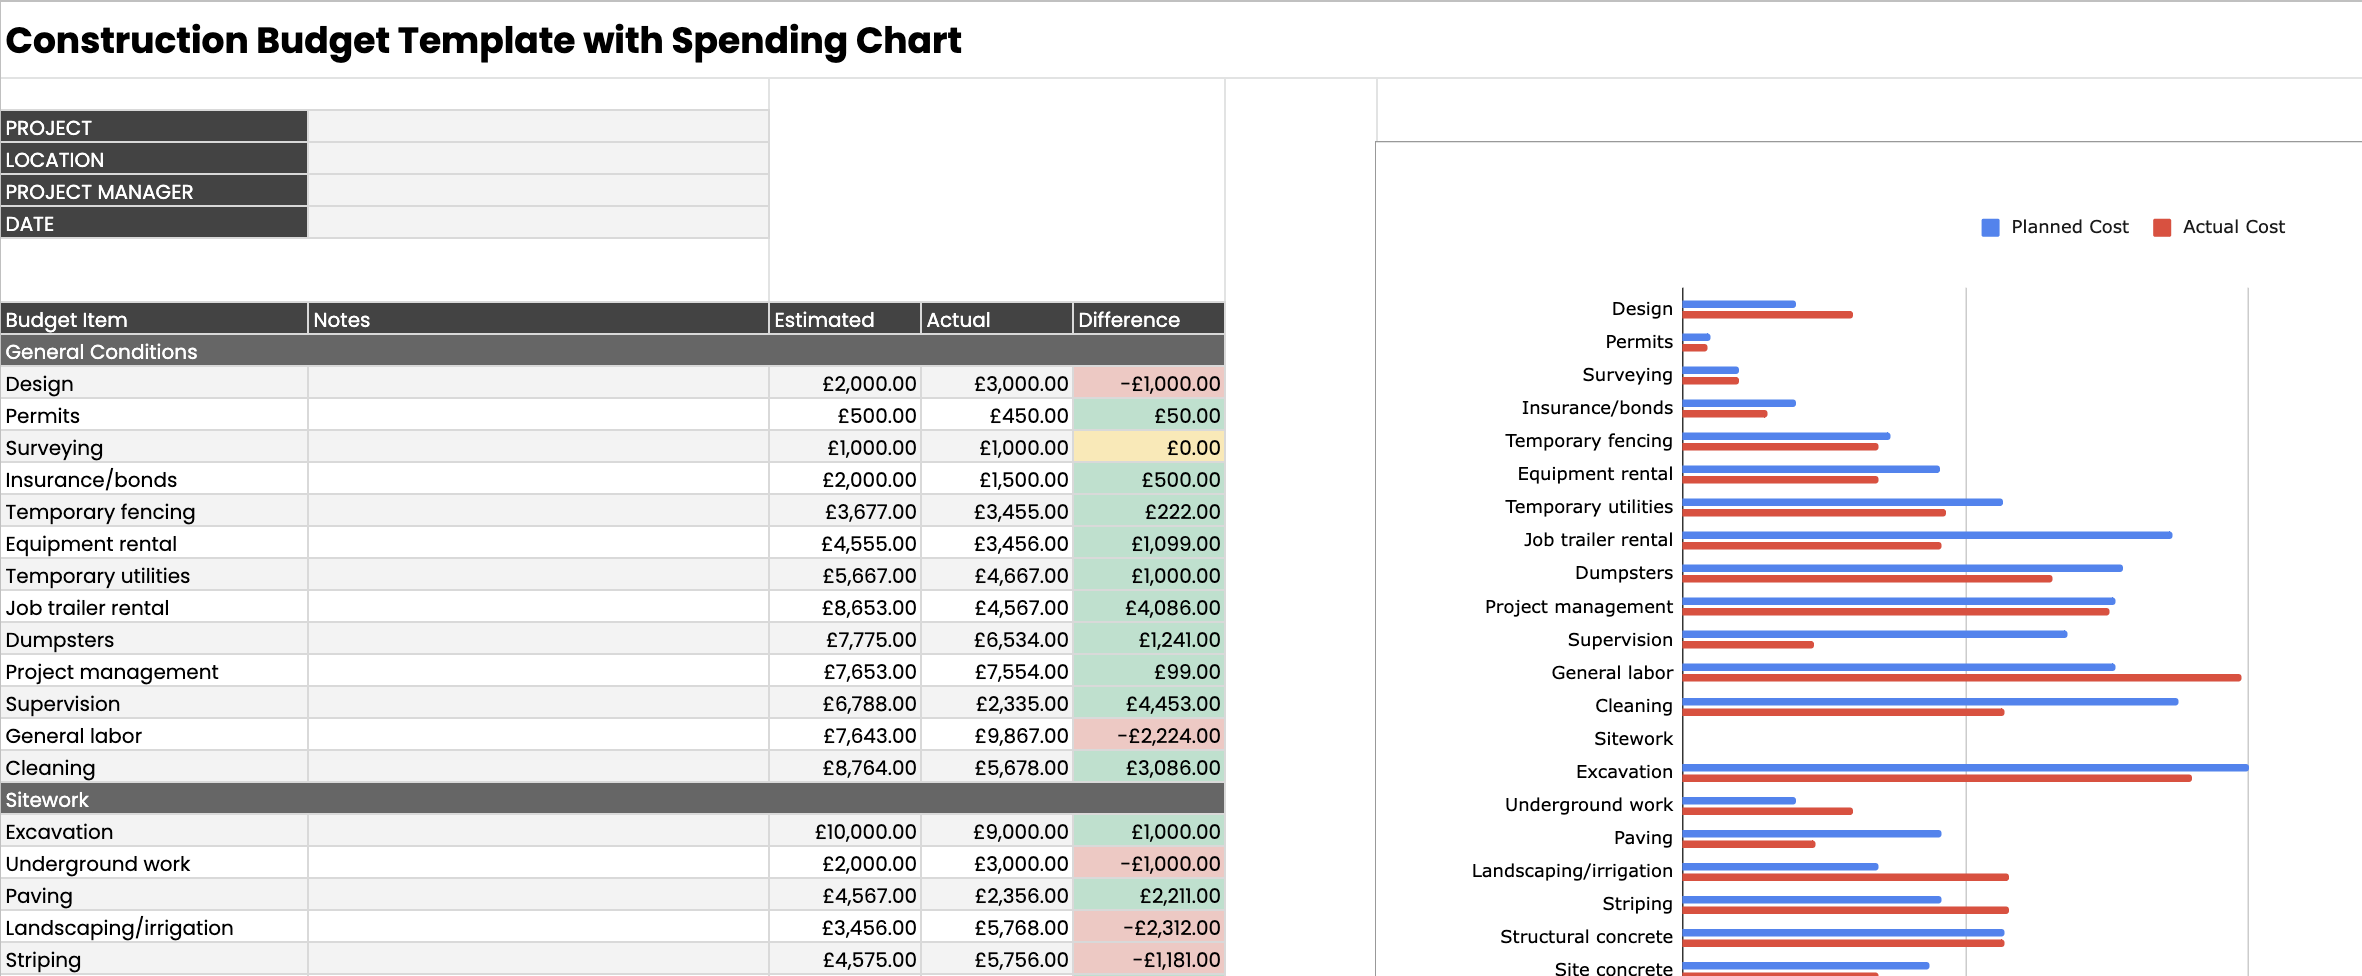Select the Temporary fencing estimated £3,677.00
Image resolution: width=2362 pixels, height=976 pixels.
coord(845,511)
